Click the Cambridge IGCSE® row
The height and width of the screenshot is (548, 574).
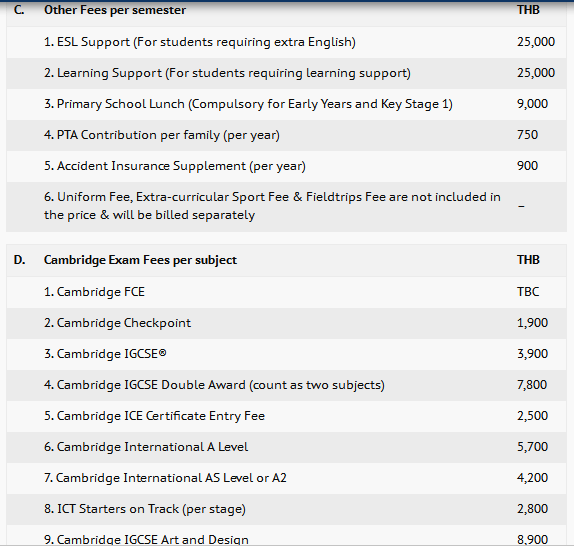(x=286, y=354)
